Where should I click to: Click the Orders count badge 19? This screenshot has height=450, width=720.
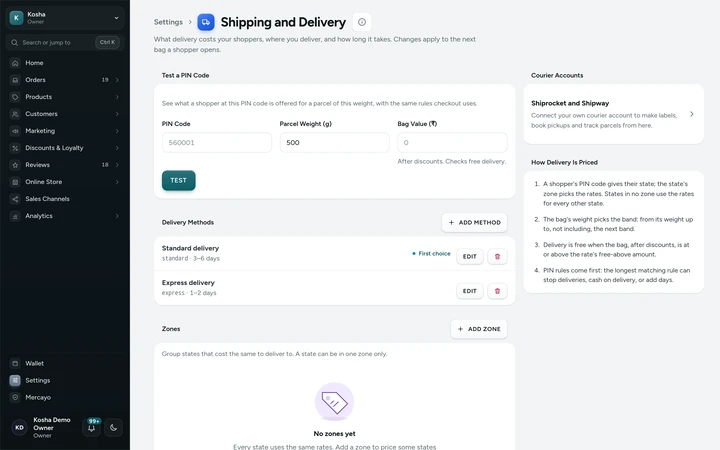tap(105, 80)
